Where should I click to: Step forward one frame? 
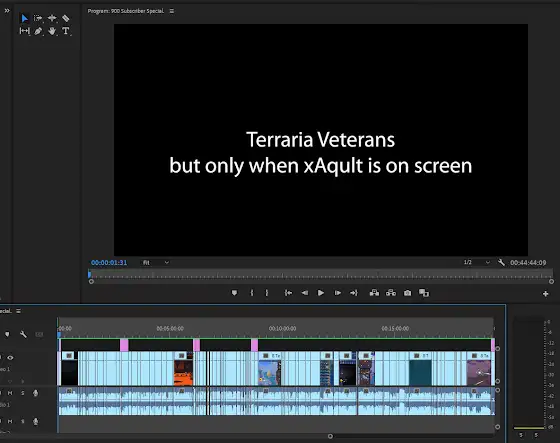pos(338,293)
